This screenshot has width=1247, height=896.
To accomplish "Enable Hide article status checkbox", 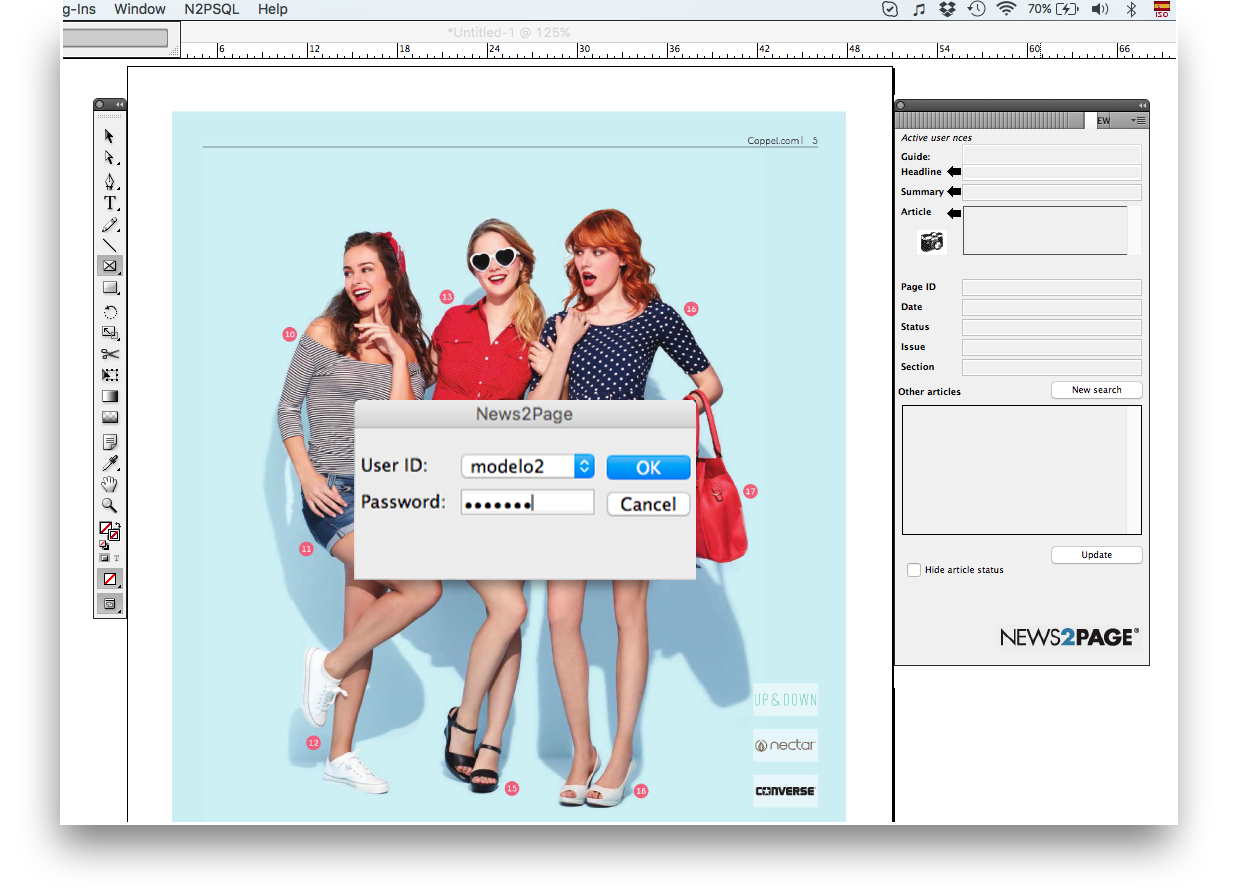I will coord(914,570).
